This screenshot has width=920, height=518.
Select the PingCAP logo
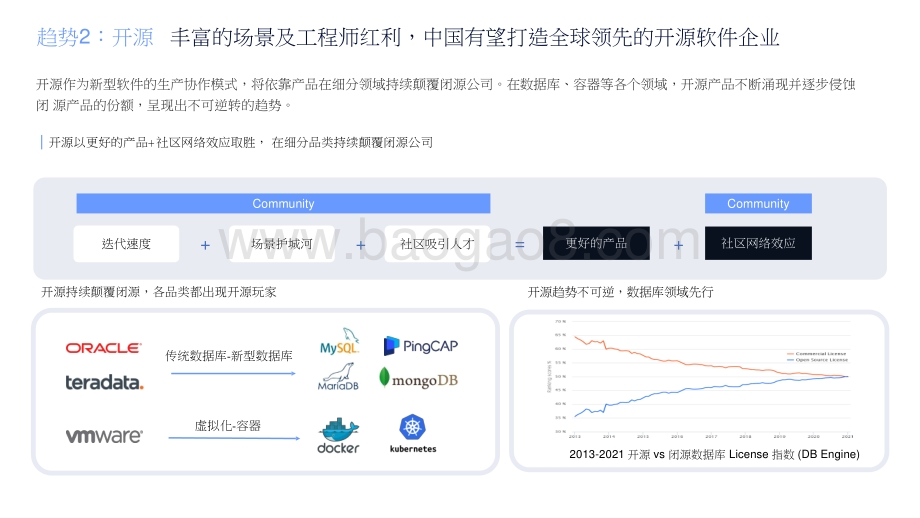tap(421, 346)
